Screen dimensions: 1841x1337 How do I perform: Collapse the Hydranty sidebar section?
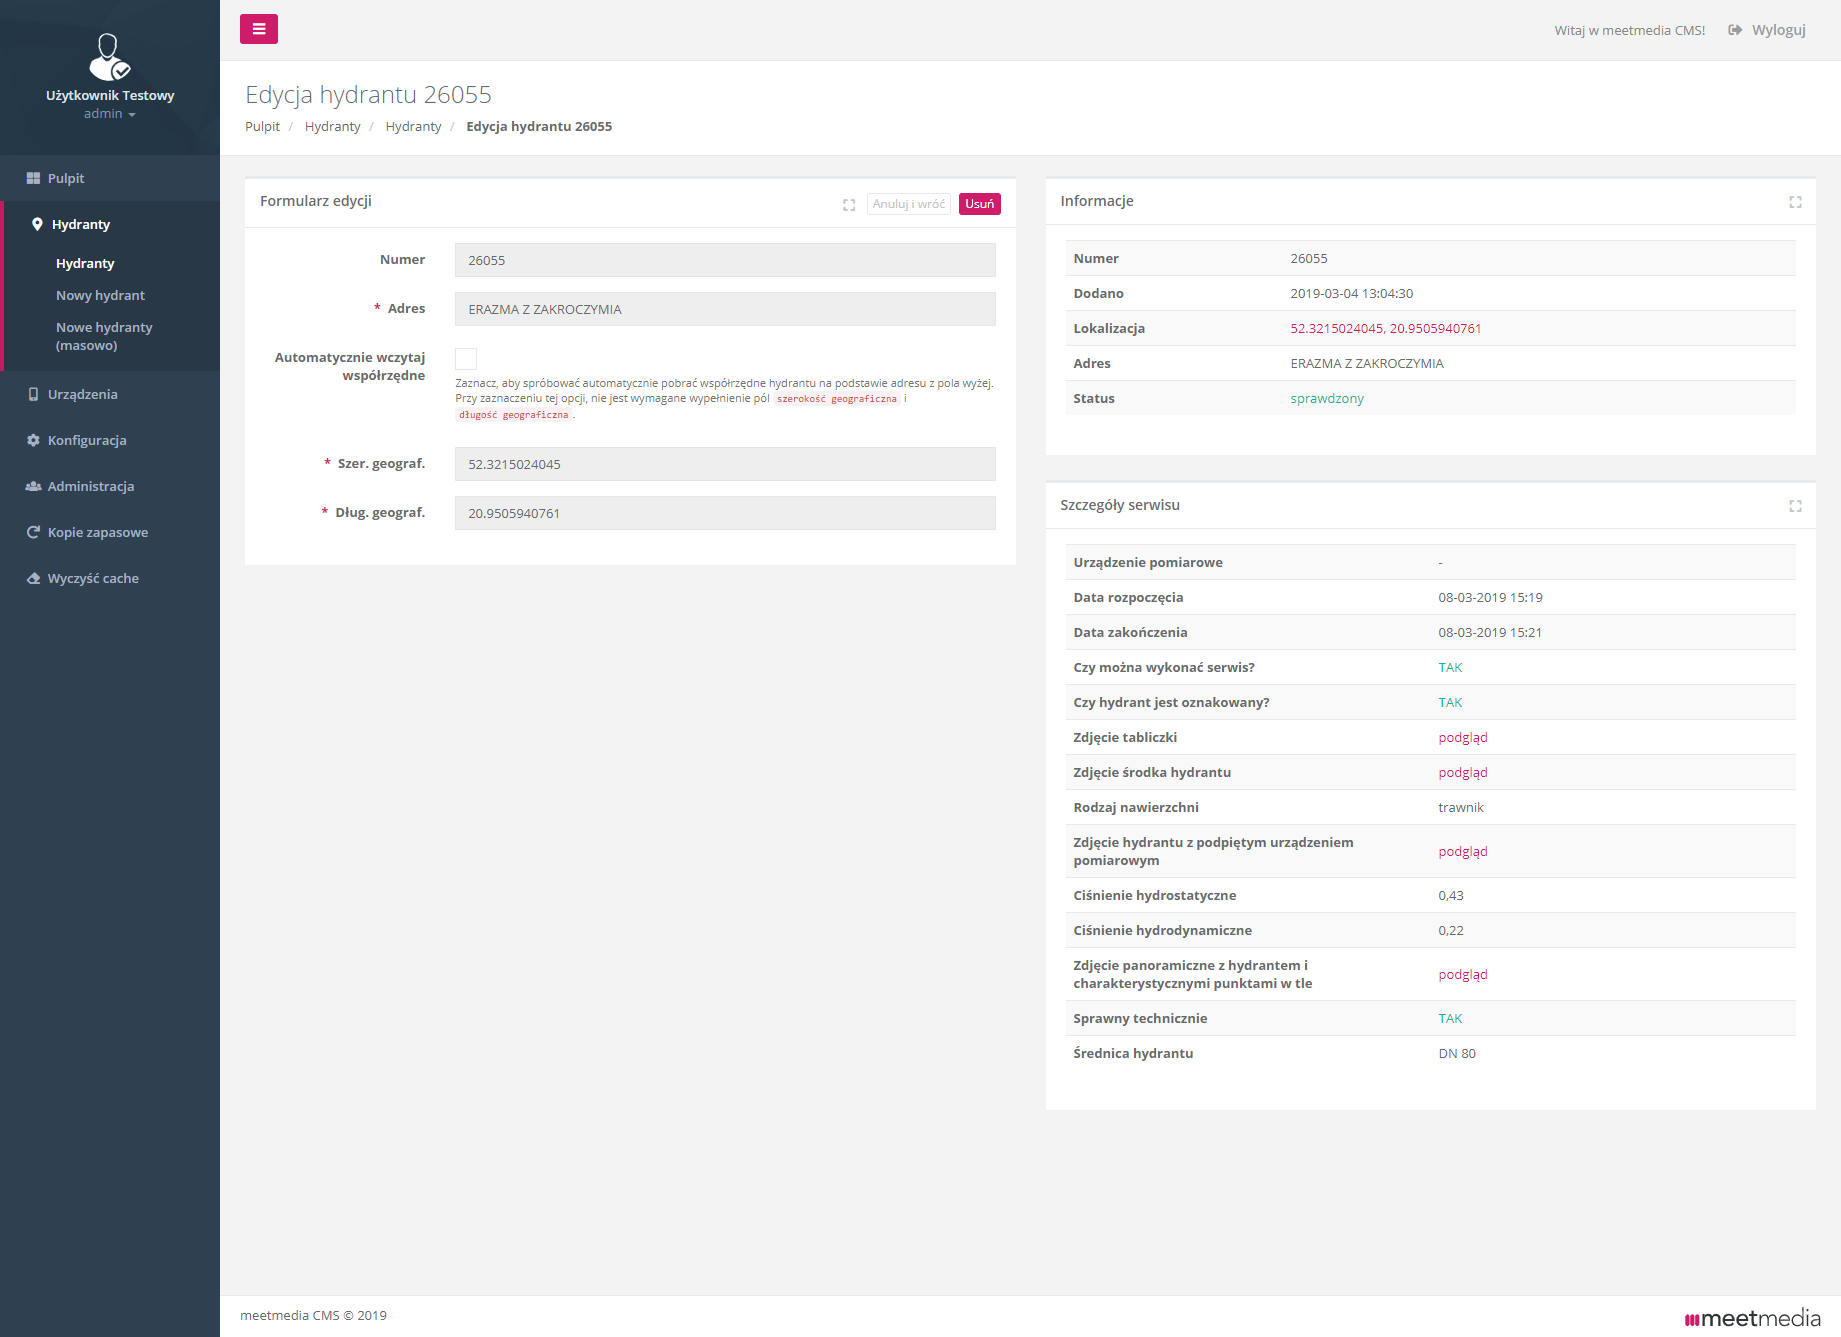click(80, 225)
